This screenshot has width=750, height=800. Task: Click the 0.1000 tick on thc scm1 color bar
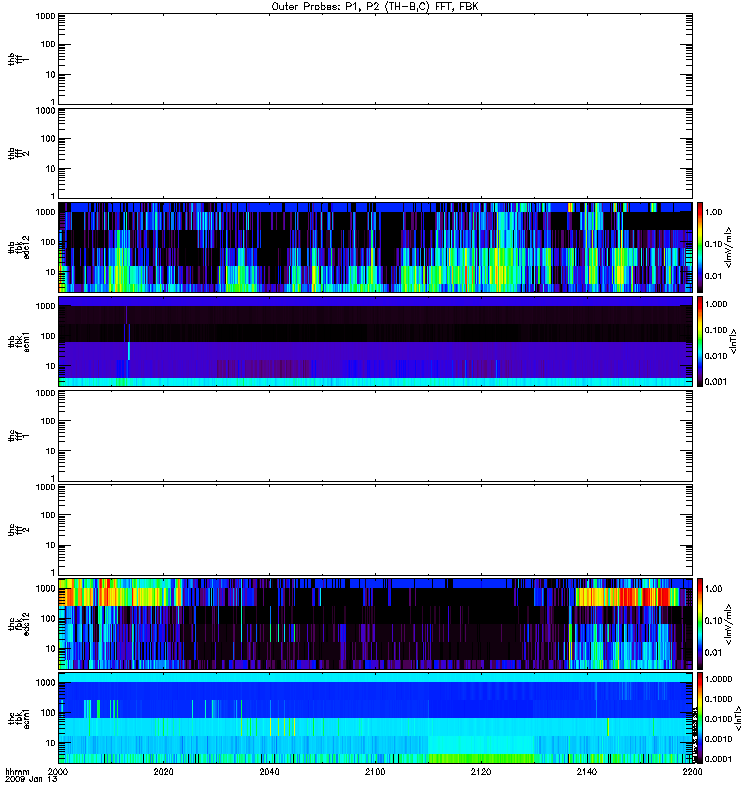click(x=718, y=699)
